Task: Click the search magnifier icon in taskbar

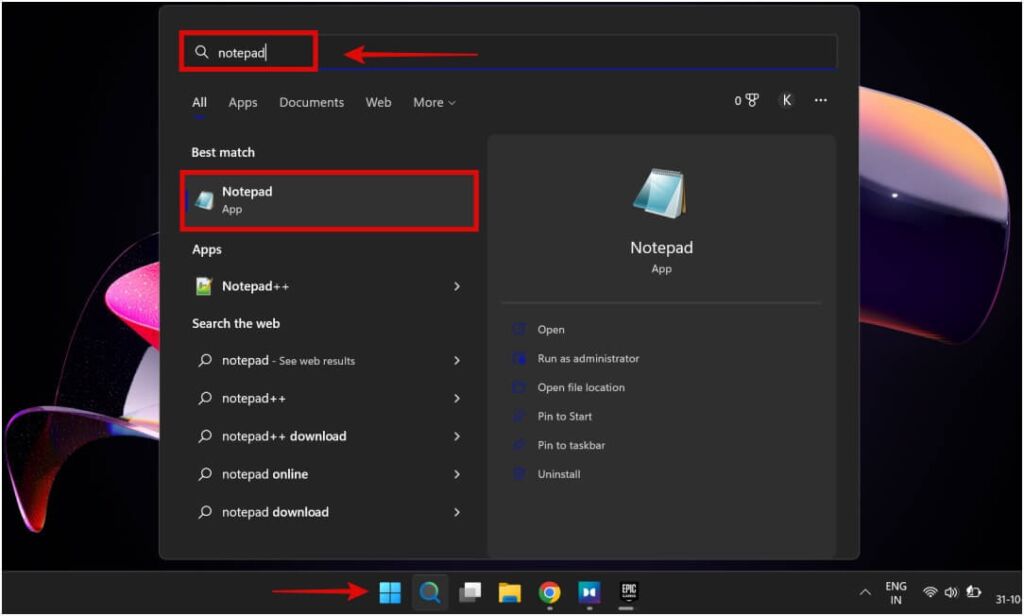Action: point(430,592)
